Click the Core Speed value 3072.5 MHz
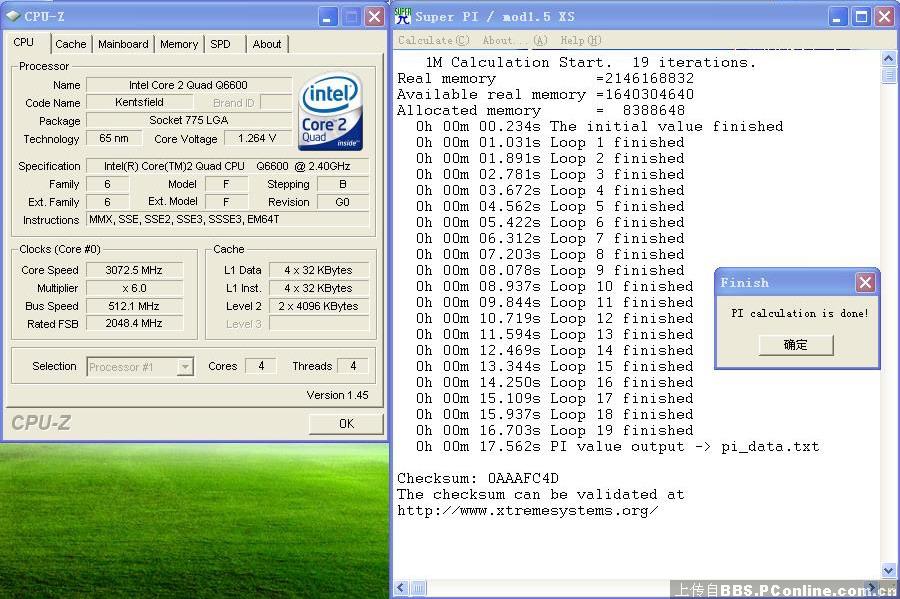This screenshot has width=900, height=599. 134,270
